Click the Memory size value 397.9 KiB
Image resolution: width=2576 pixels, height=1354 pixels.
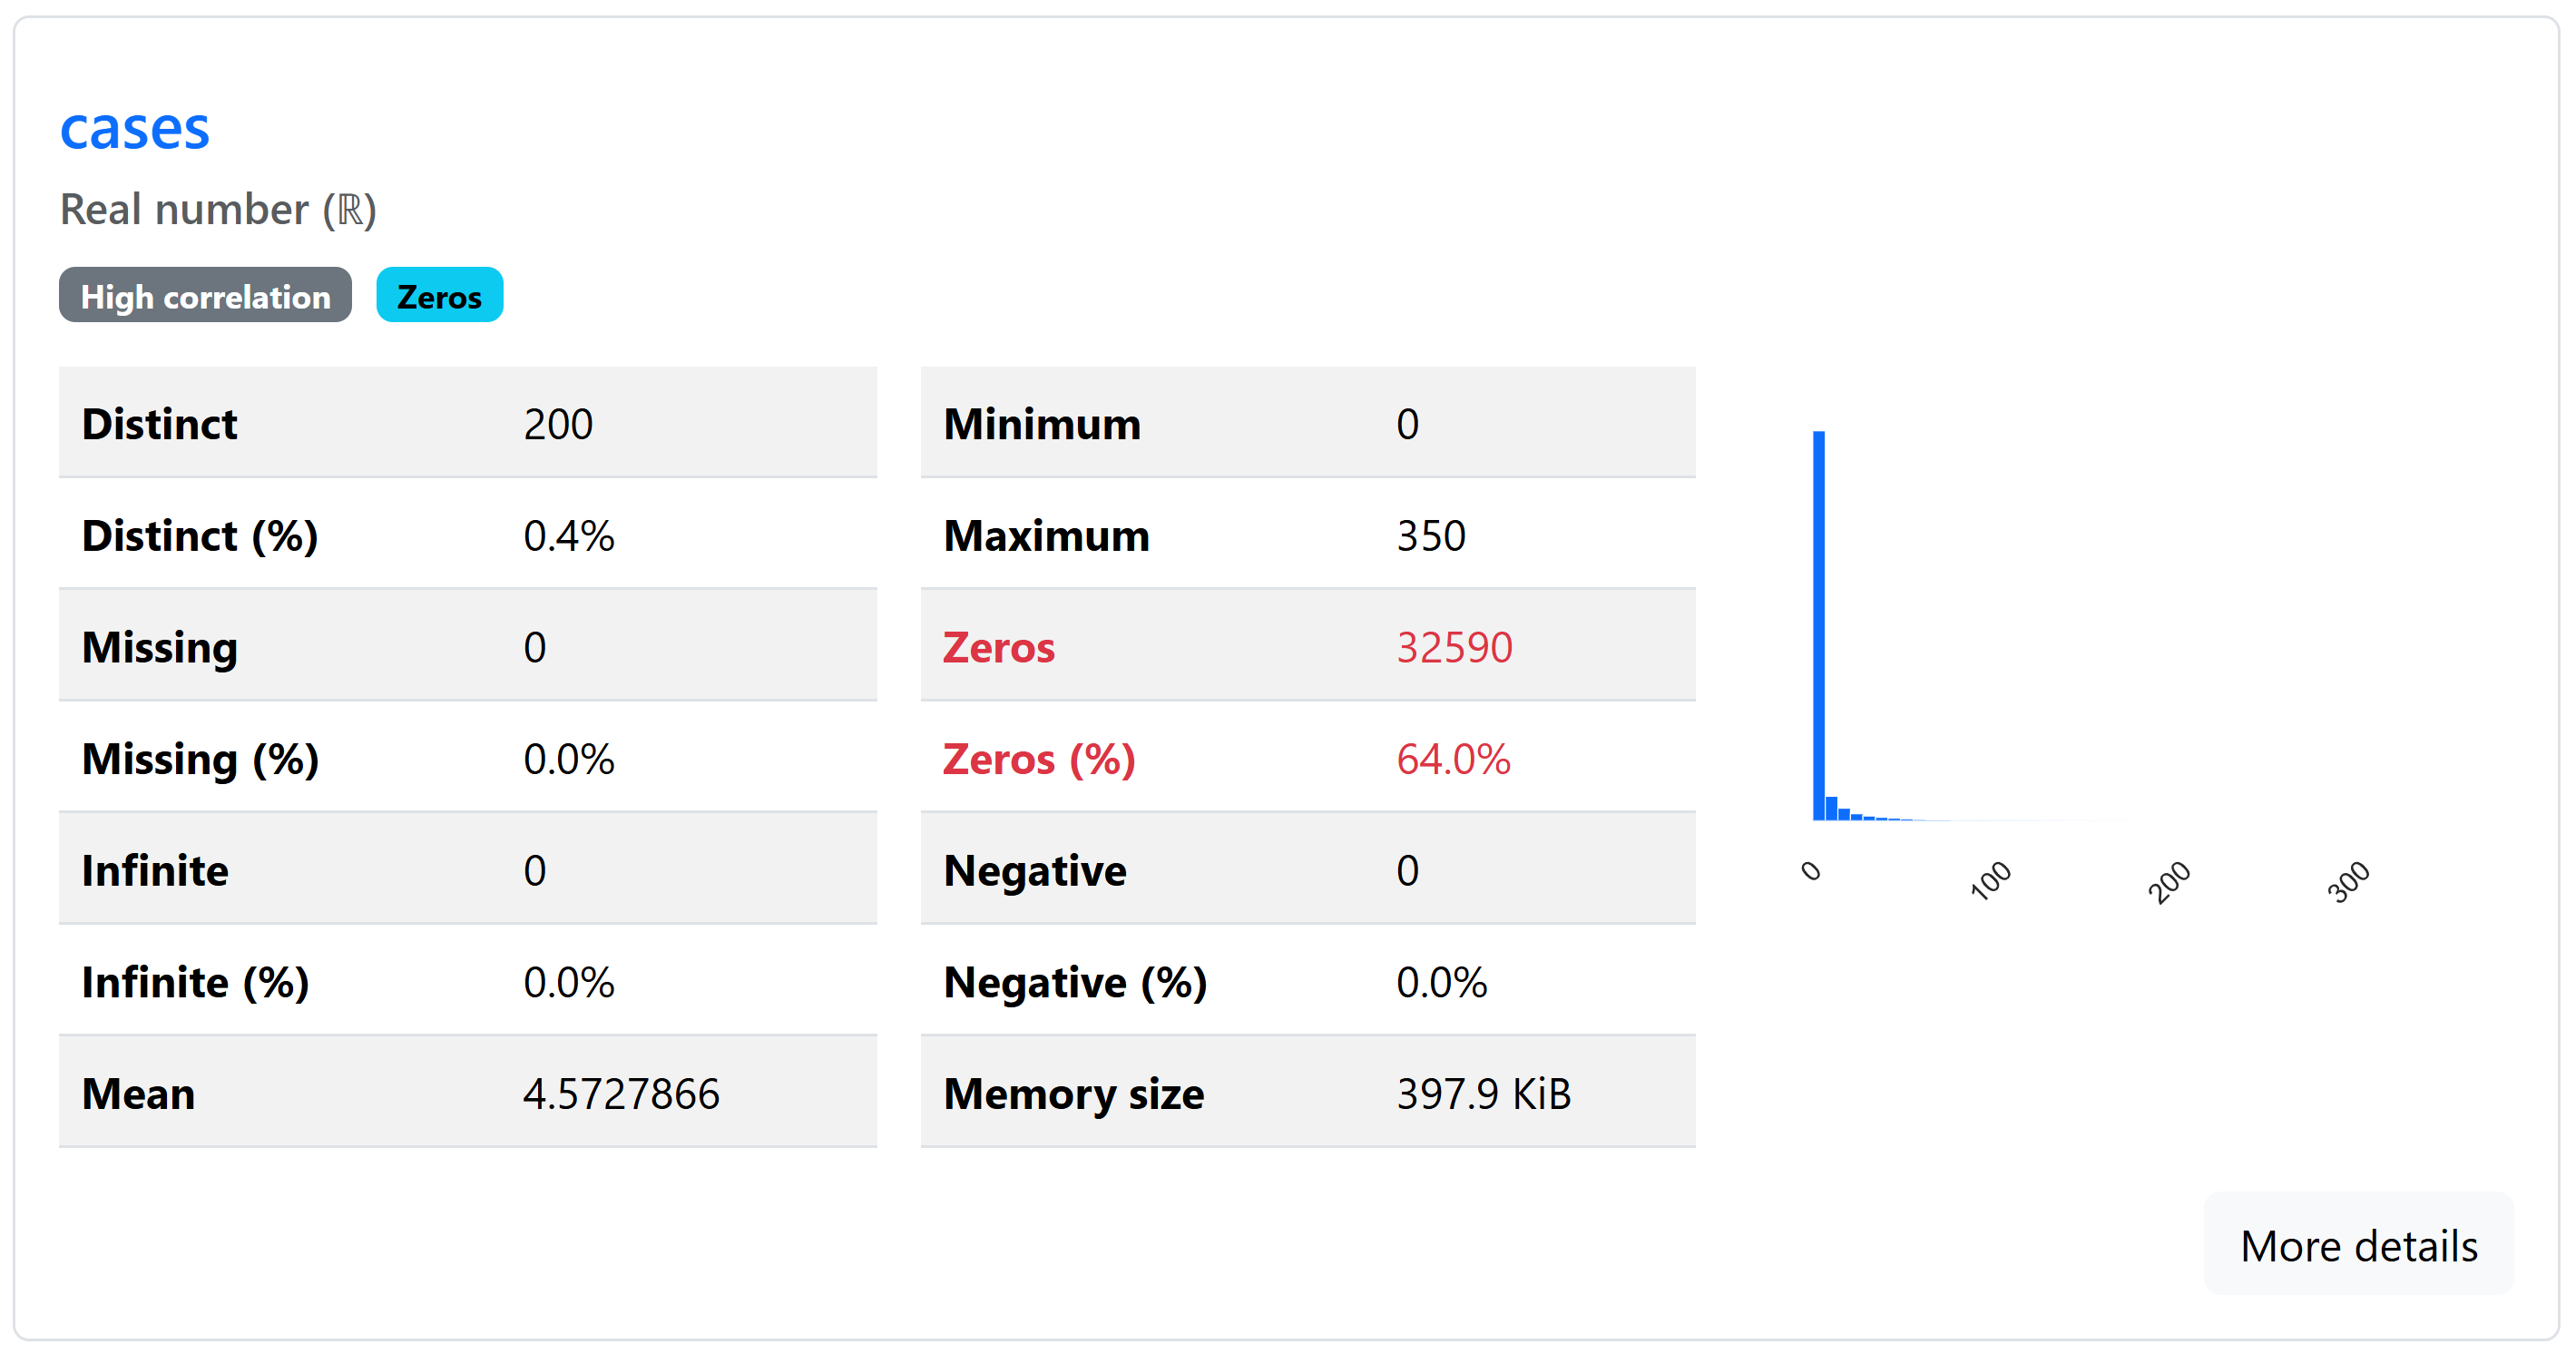[1483, 1094]
